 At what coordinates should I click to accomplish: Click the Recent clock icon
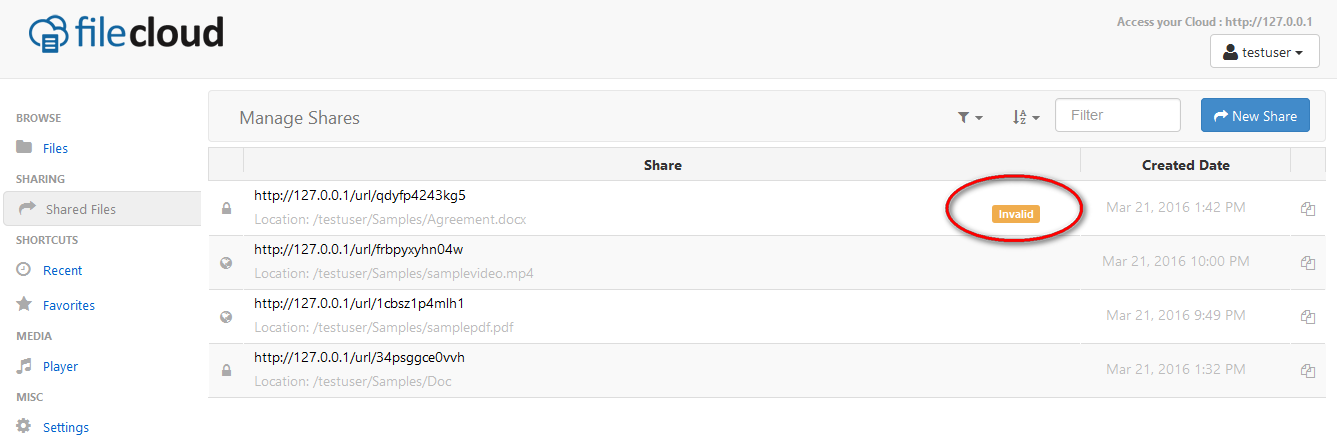(24, 270)
